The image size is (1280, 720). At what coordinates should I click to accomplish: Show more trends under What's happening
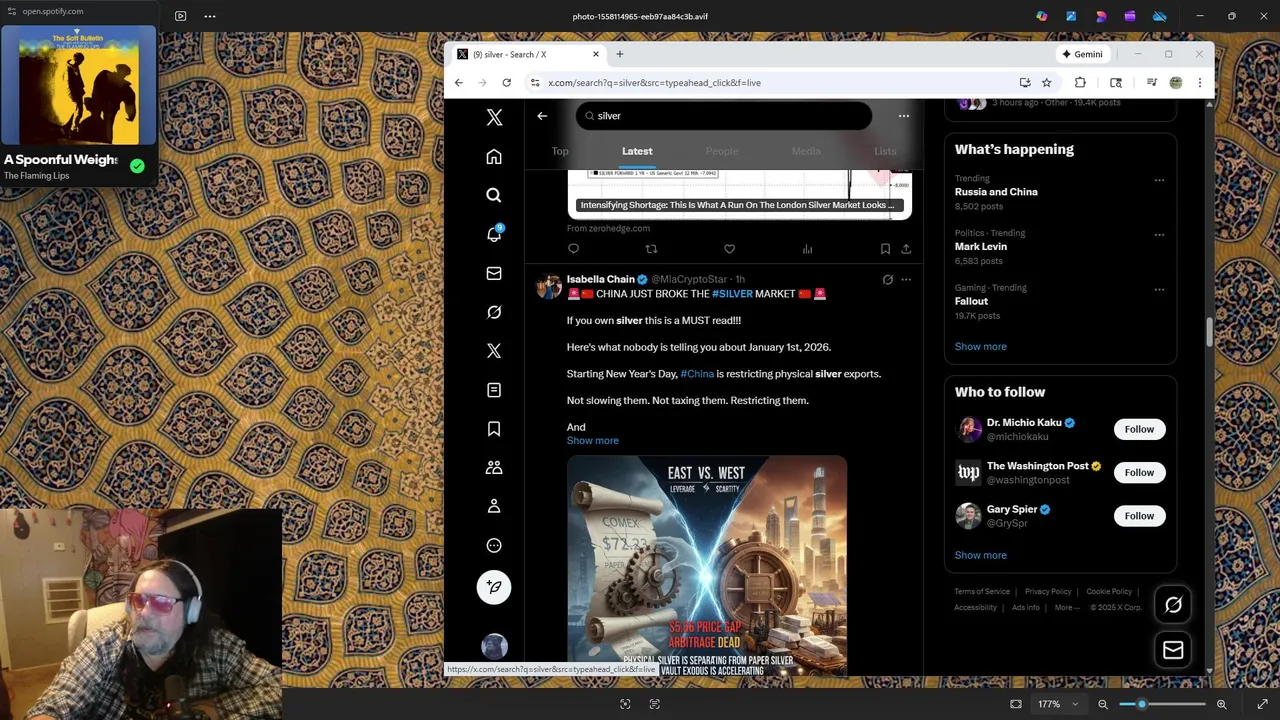pyautogui.click(x=981, y=347)
